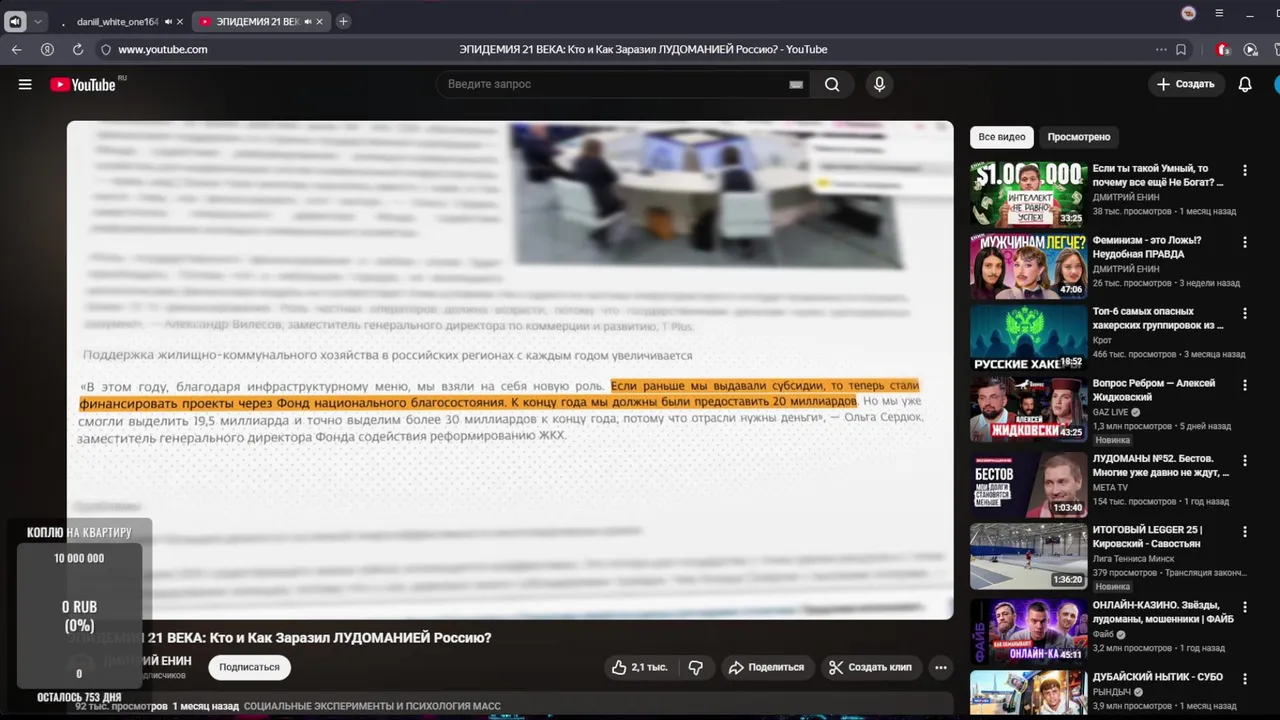Open 'Феминизм - это Ложь' video thumbnail

1028,266
